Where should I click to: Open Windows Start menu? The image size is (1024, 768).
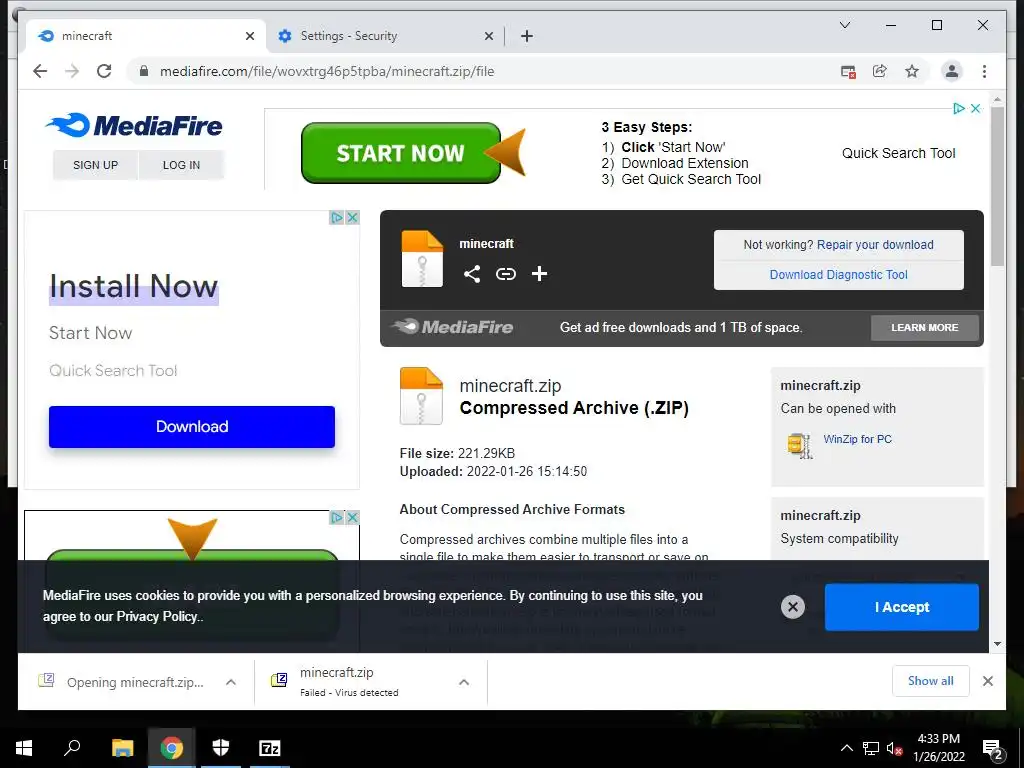coord(24,748)
